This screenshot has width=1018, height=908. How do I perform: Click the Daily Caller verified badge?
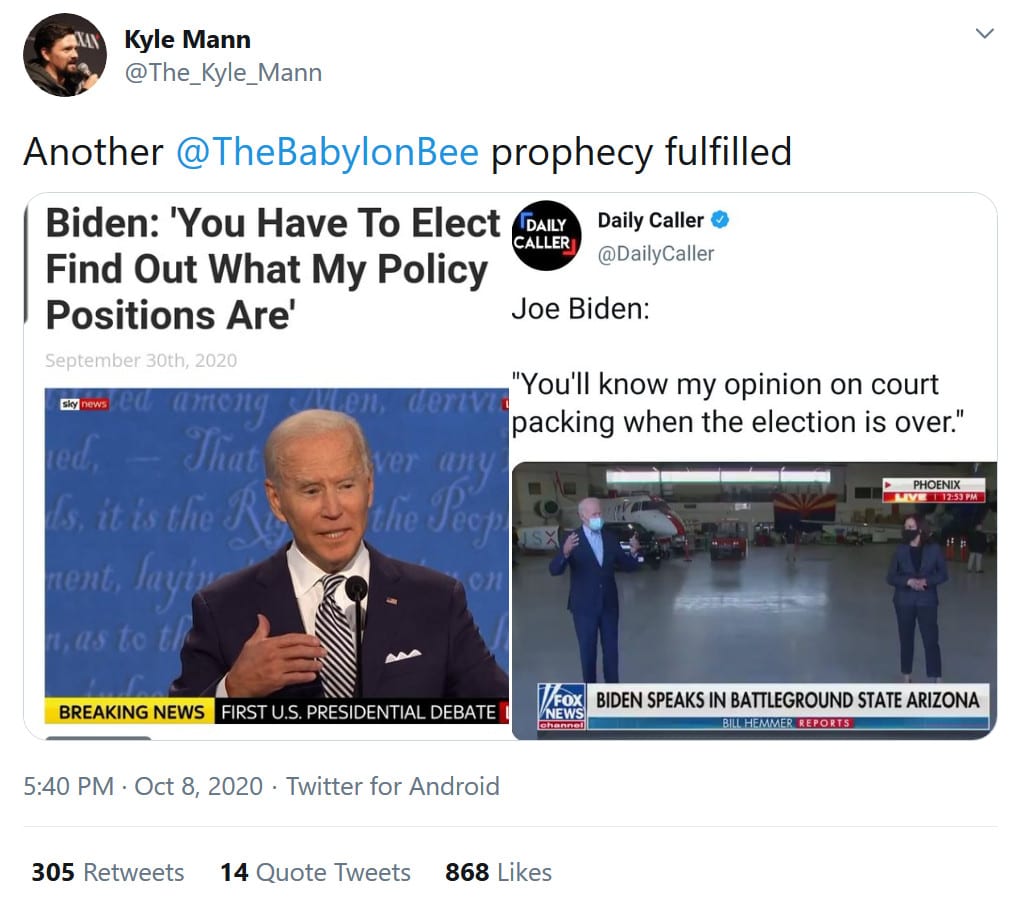point(720,220)
